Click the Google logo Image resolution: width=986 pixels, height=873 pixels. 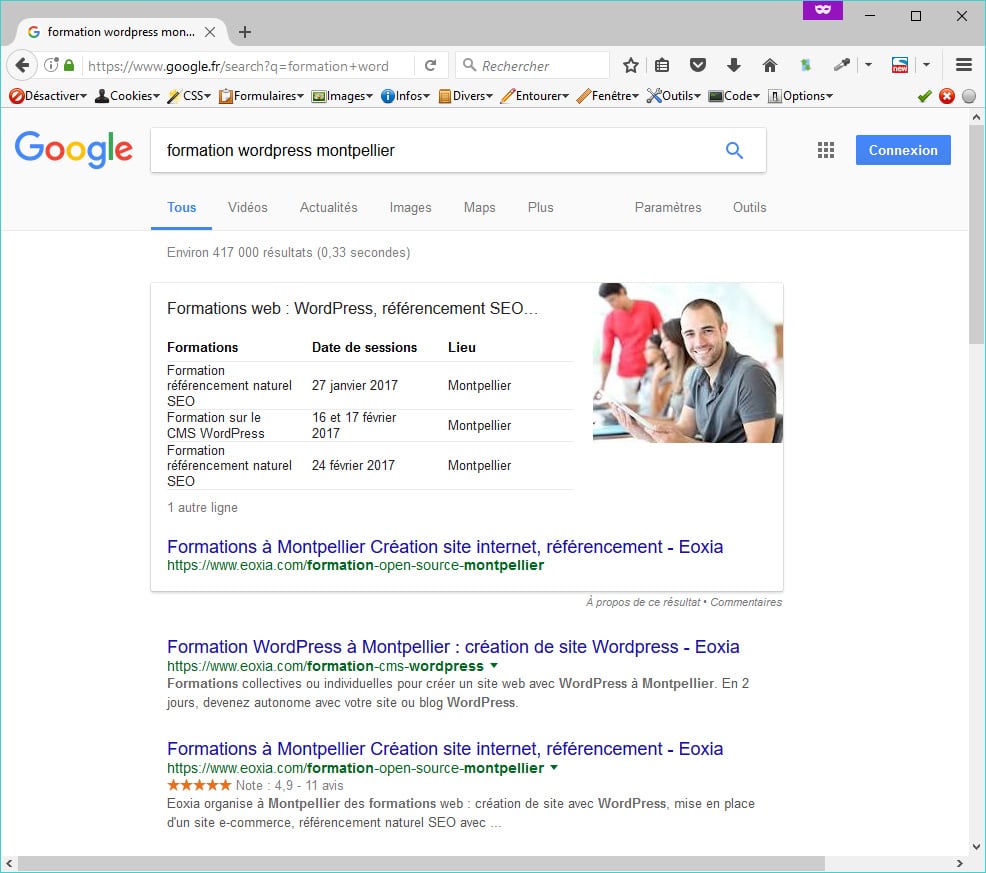tap(74, 150)
